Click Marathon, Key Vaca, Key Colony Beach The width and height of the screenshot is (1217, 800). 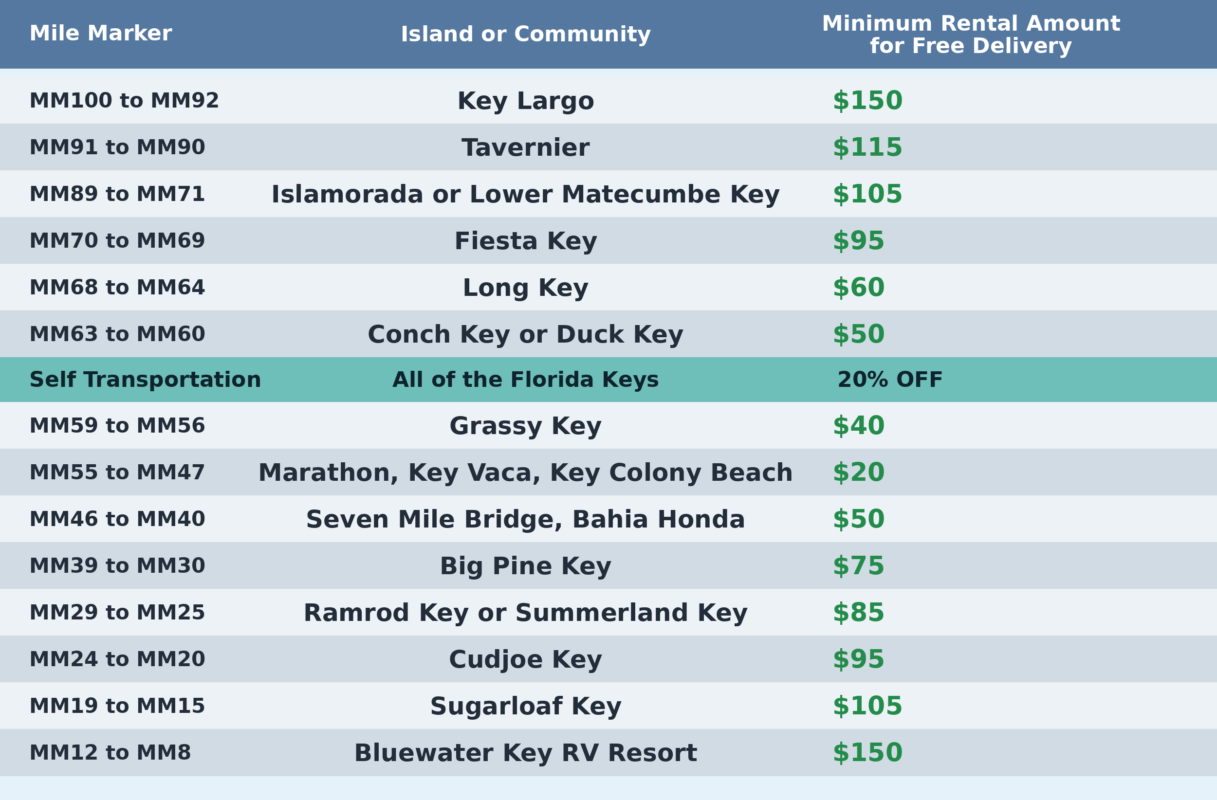[525, 473]
